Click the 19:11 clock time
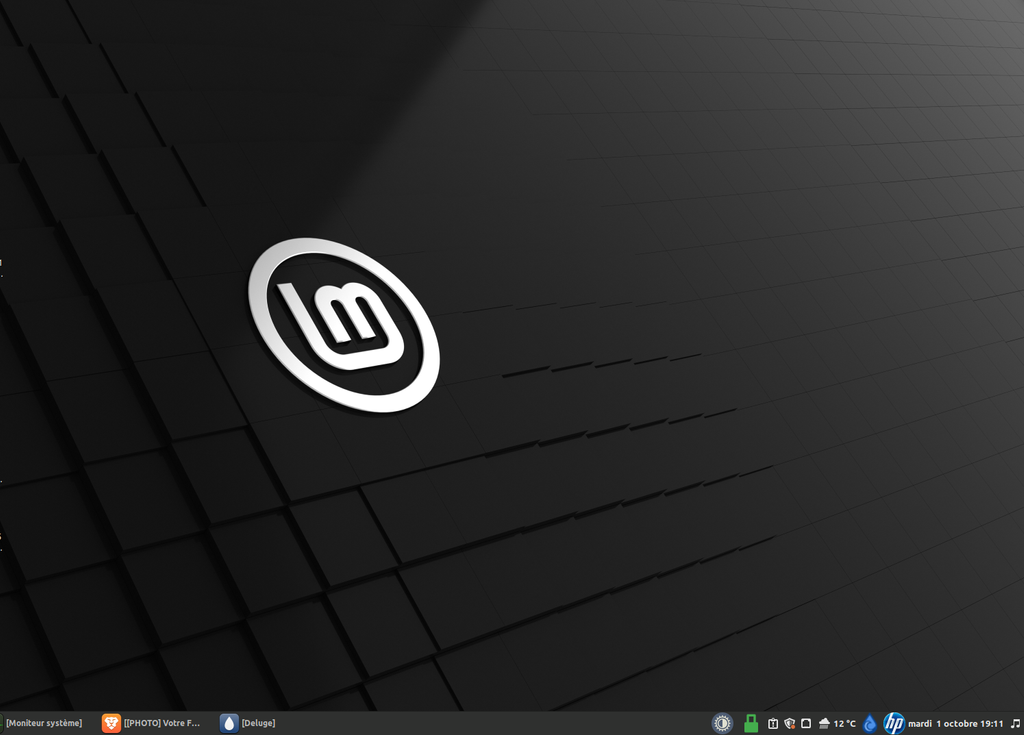The width and height of the screenshot is (1024, 735). pos(992,723)
